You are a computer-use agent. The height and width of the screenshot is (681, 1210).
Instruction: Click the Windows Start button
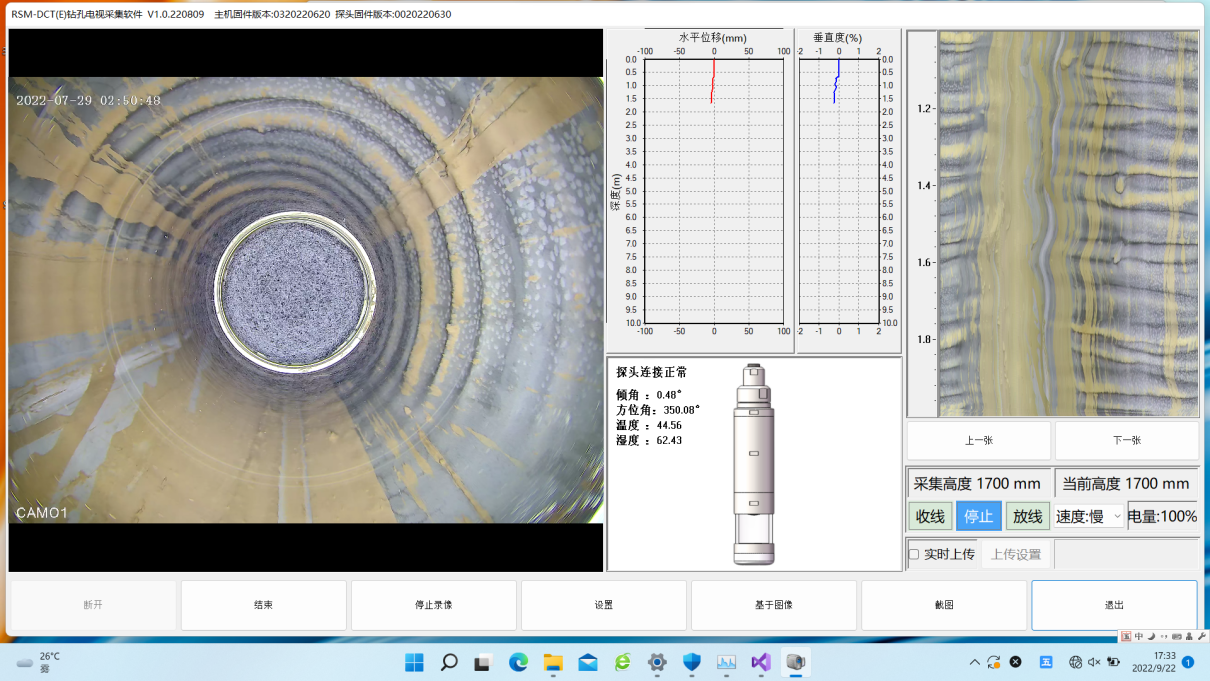414,662
